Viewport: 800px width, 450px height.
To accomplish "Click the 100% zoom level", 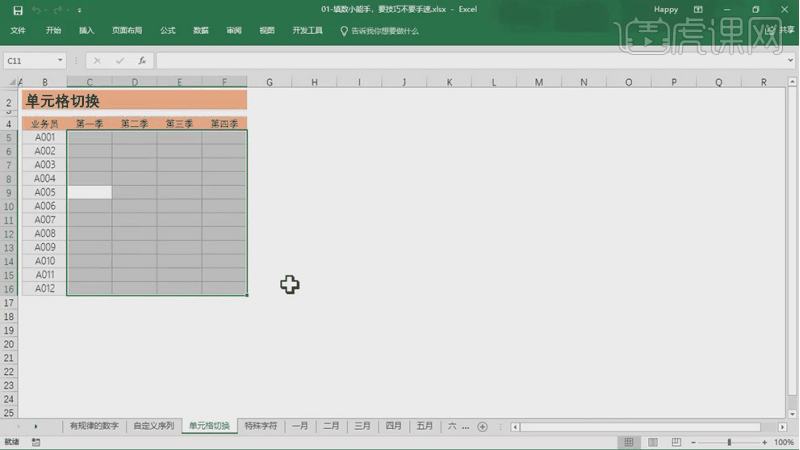I will coord(784,442).
